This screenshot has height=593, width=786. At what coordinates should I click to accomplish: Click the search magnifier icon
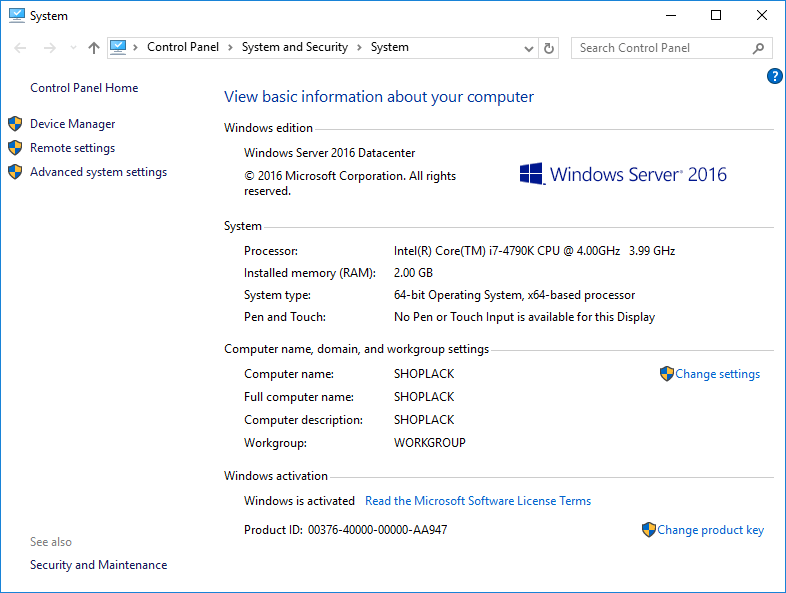(x=758, y=48)
